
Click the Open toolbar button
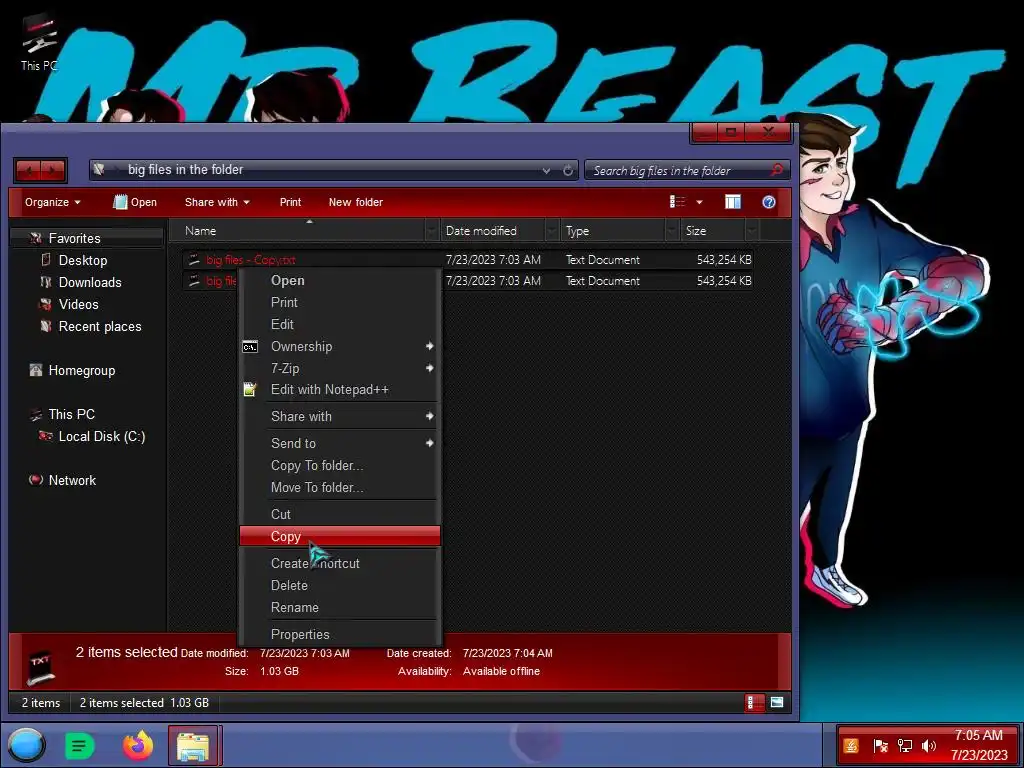pos(135,202)
